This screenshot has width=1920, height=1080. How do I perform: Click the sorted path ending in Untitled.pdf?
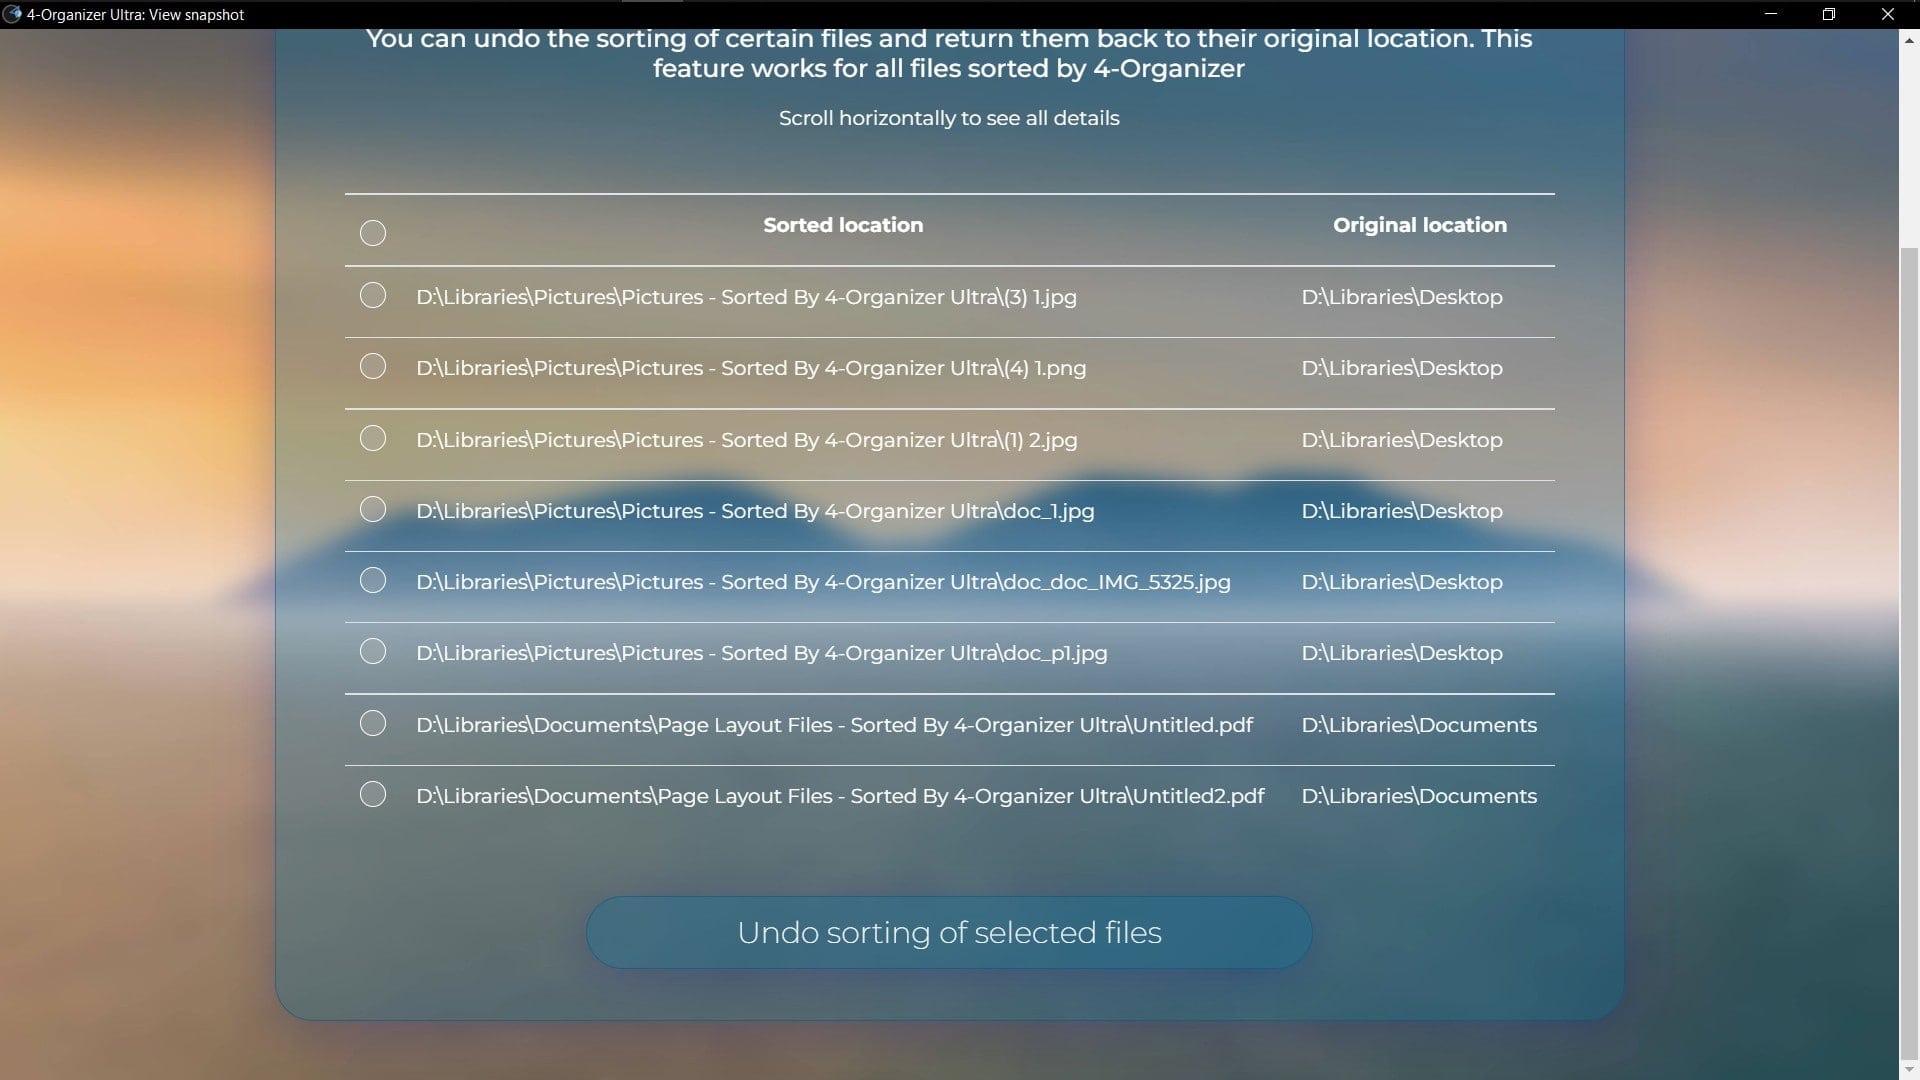click(x=834, y=725)
